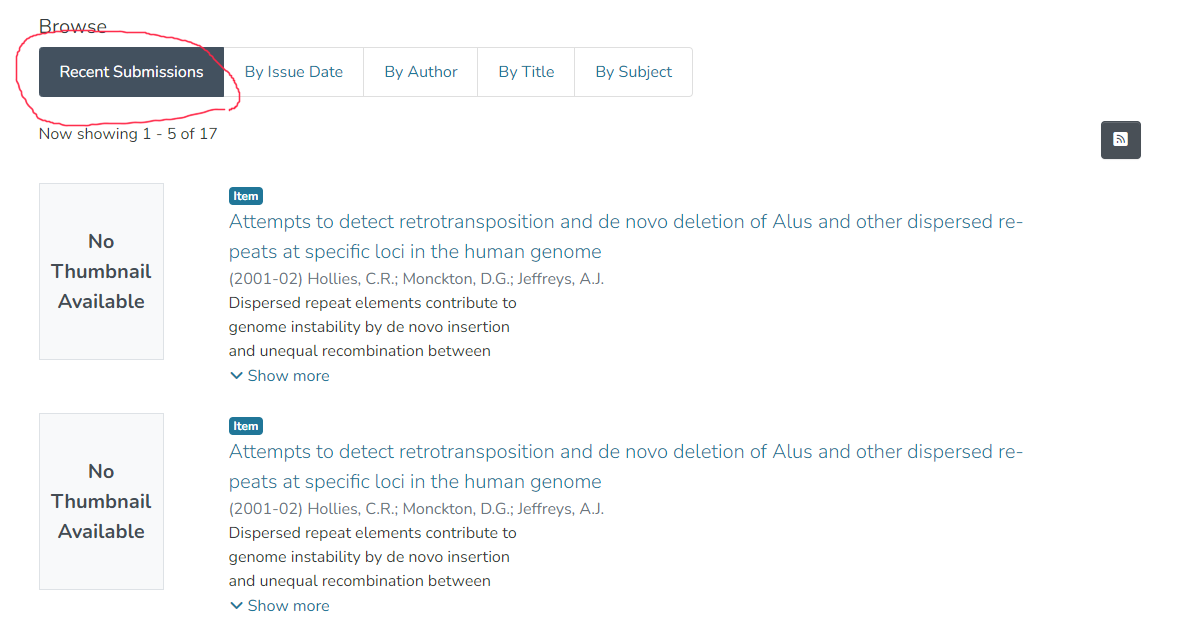The width and height of the screenshot is (1180, 634).
Task: Click the first No Thumbnail Available placeholder
Action: pos(101,271)
